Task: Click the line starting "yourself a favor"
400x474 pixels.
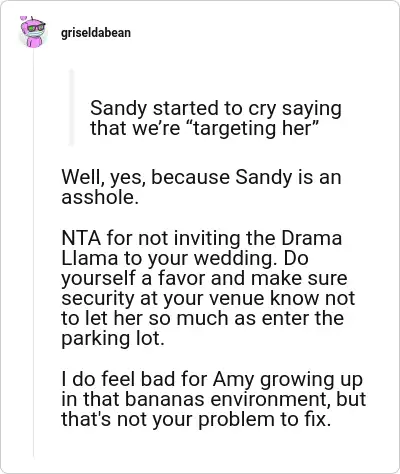Action: (x=204, y=279)
